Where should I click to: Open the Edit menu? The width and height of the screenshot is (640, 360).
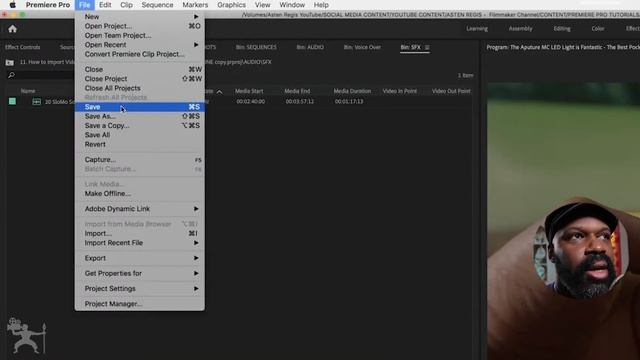tap(105, 5)
